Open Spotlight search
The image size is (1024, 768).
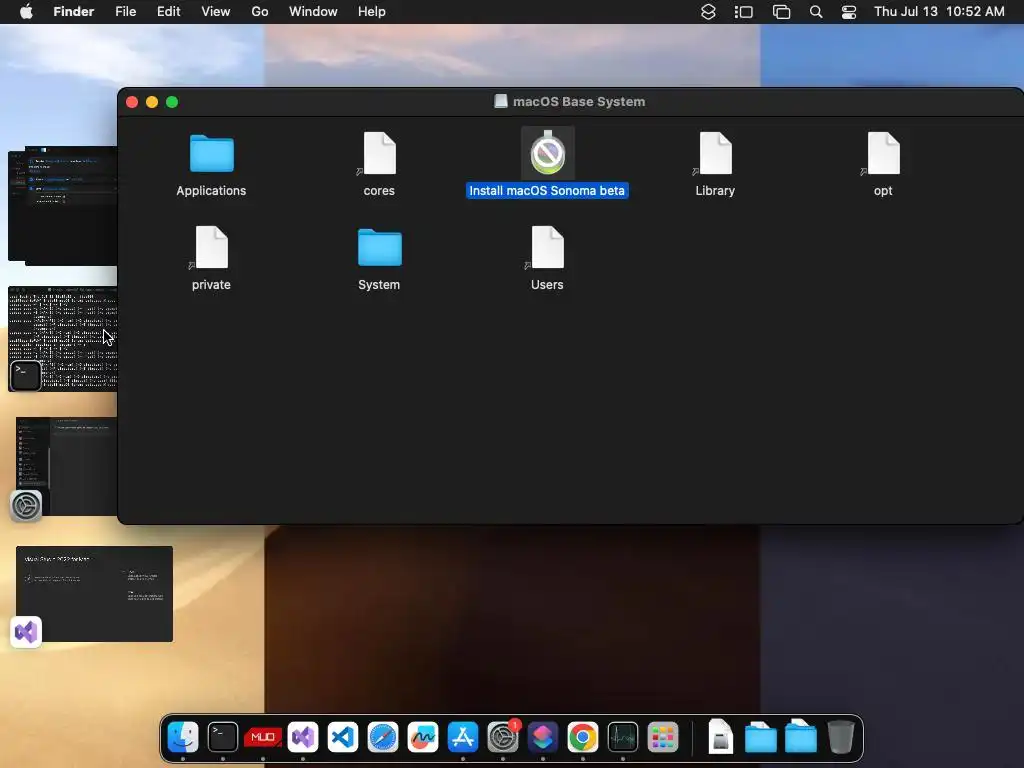coord(816,12)
